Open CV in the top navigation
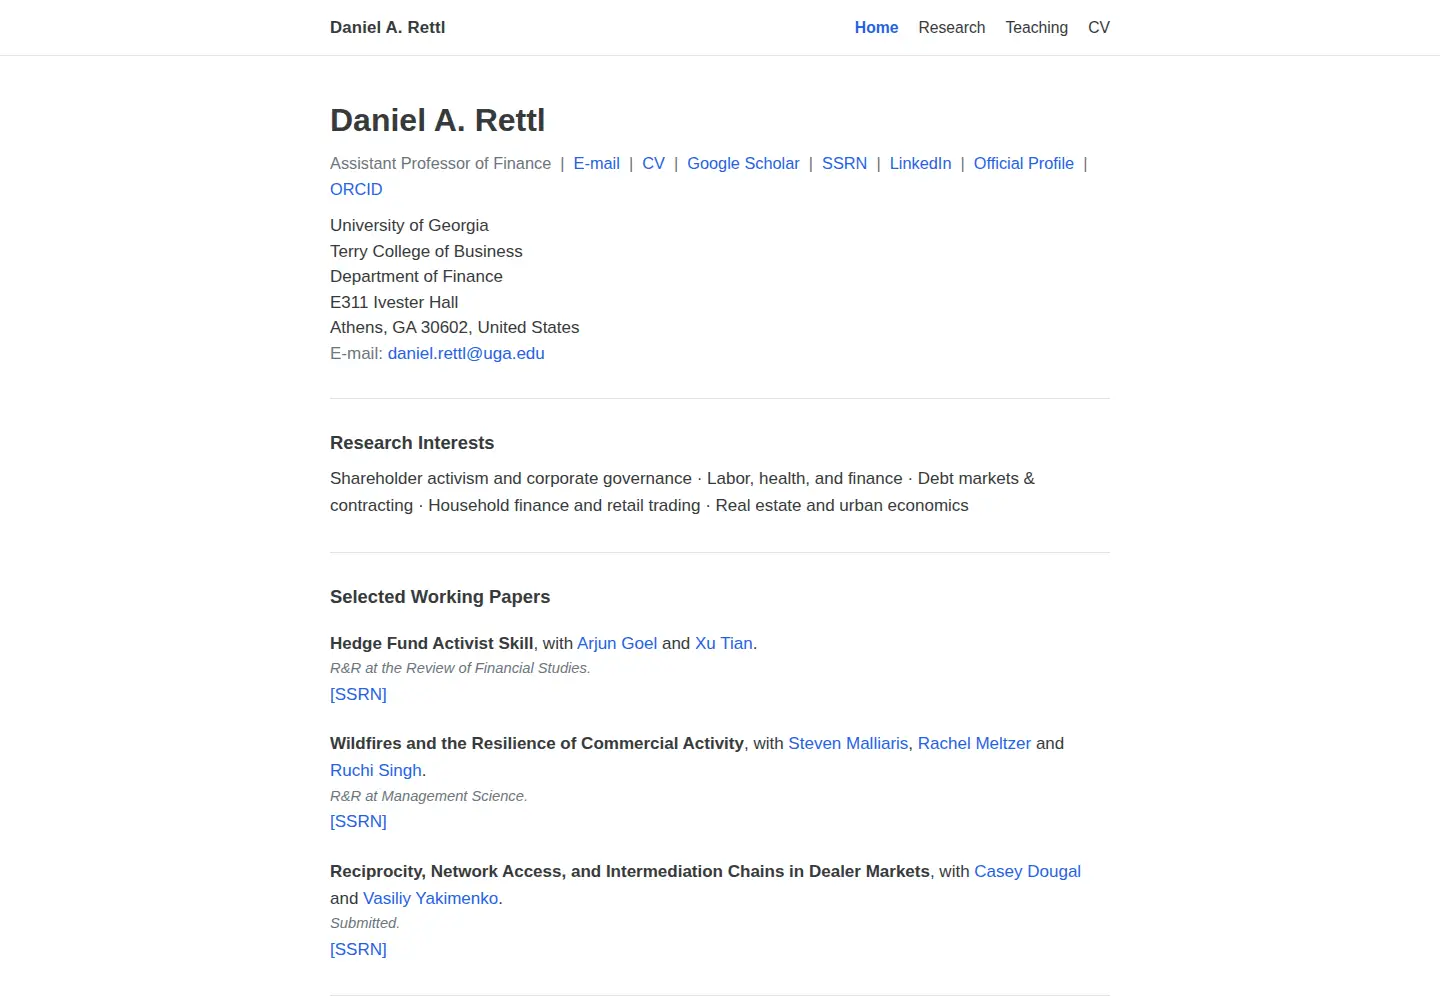1440x1000 pixels. coord(1098,28)
